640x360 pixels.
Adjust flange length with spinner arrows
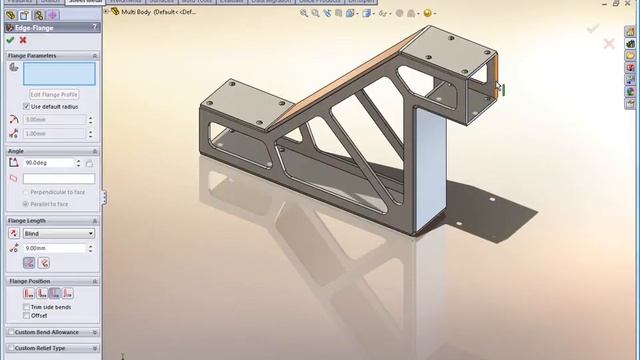[x=91, y=248]
